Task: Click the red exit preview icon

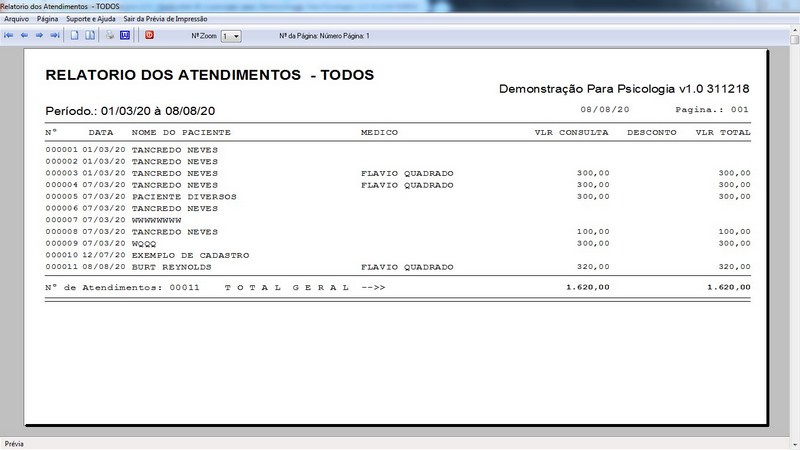Action: point(150,35)
